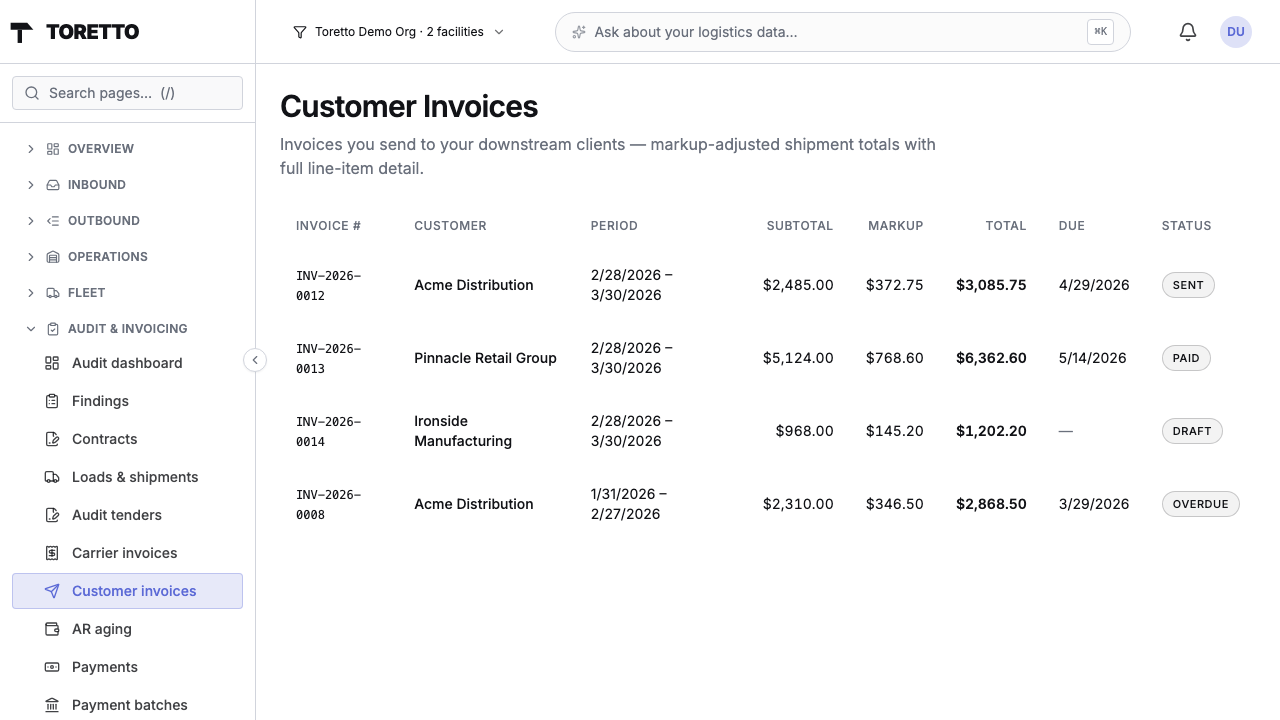Click the sparkle icon in ask bar

click(578, 32)
